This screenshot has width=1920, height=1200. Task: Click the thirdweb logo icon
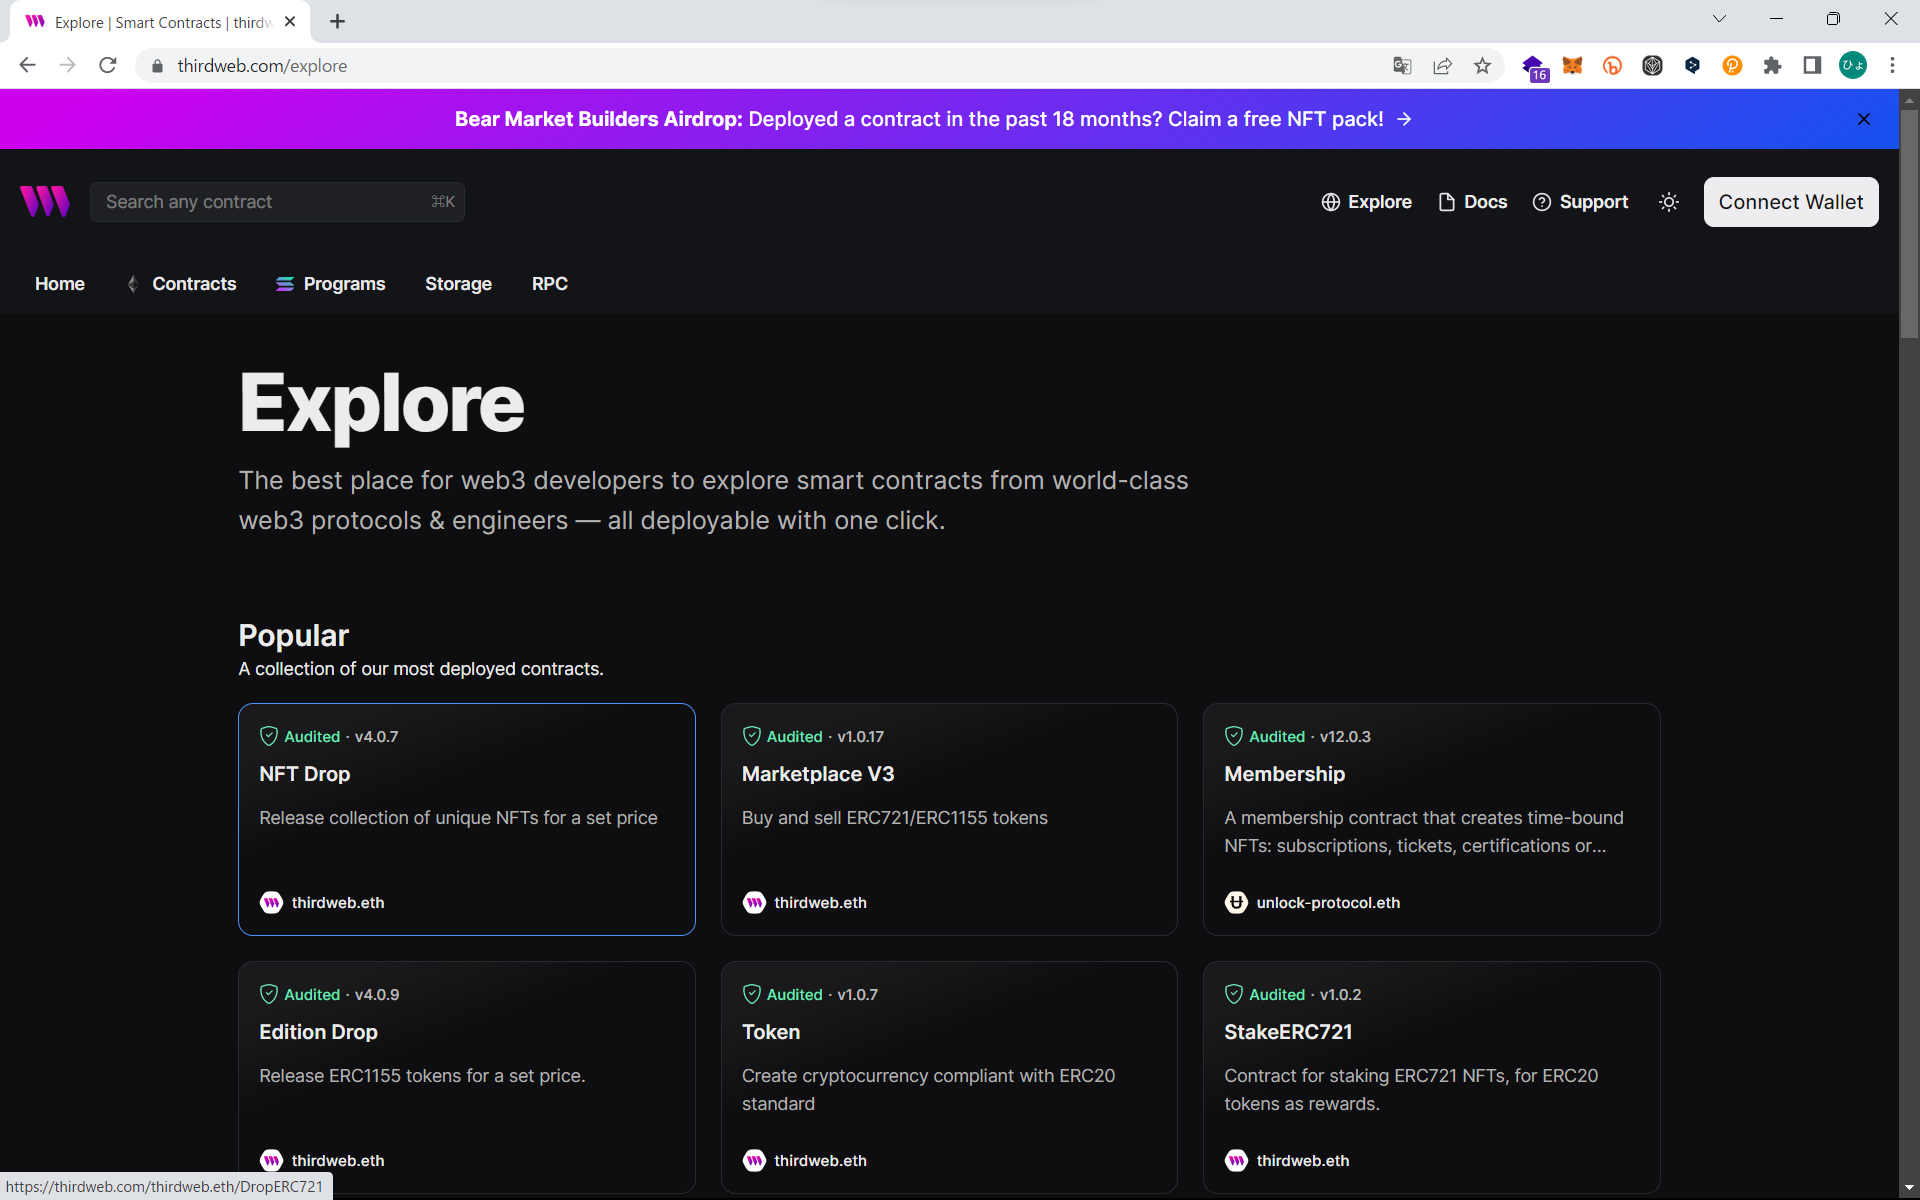click(x=45, y=201)
